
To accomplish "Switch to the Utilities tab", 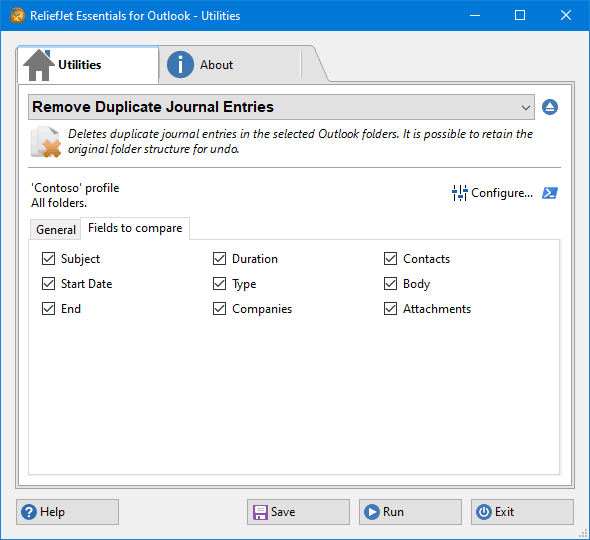I will 88,65.
